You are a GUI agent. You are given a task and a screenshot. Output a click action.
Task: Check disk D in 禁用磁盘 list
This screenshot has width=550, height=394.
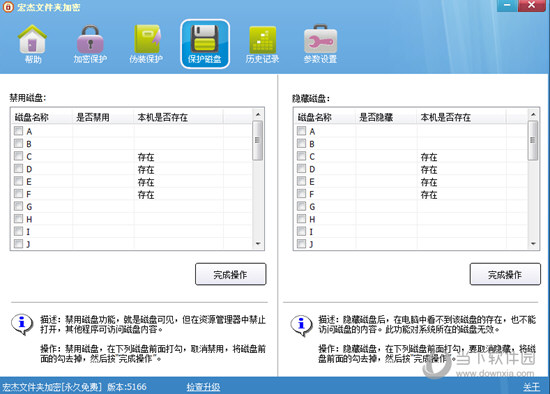(x=18, y=169)
